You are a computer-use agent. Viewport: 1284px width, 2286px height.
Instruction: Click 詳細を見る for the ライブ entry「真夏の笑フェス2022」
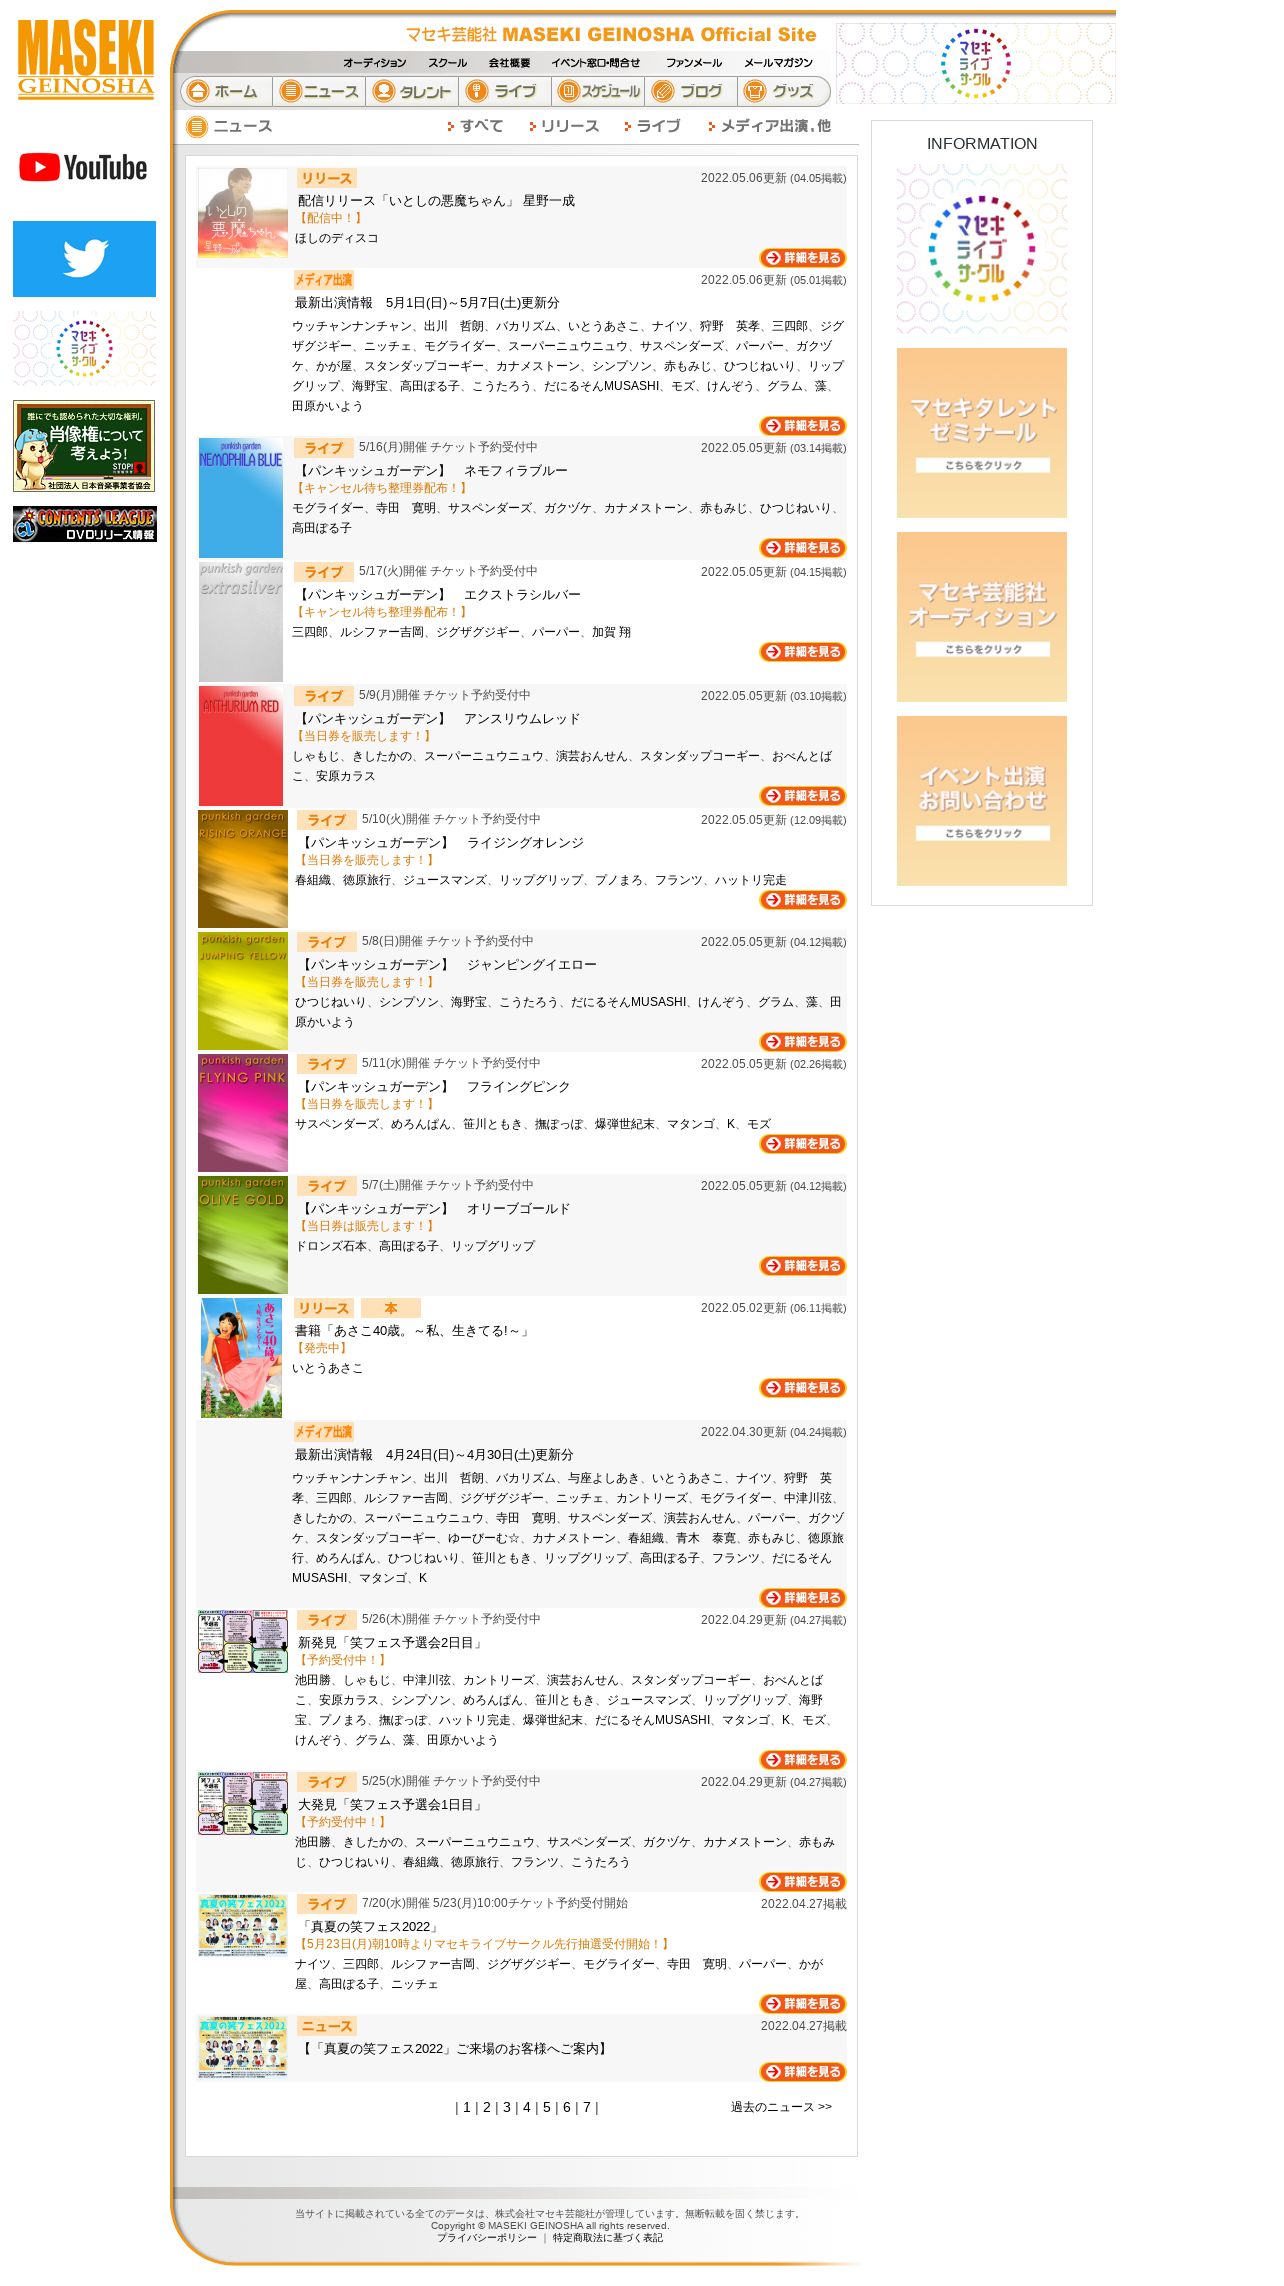(x=803, y=2004)
